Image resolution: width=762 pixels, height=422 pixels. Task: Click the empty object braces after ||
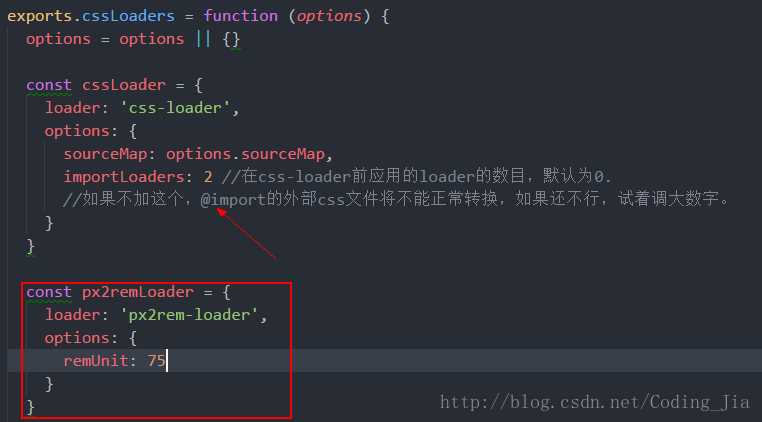[x=231, y=39]
